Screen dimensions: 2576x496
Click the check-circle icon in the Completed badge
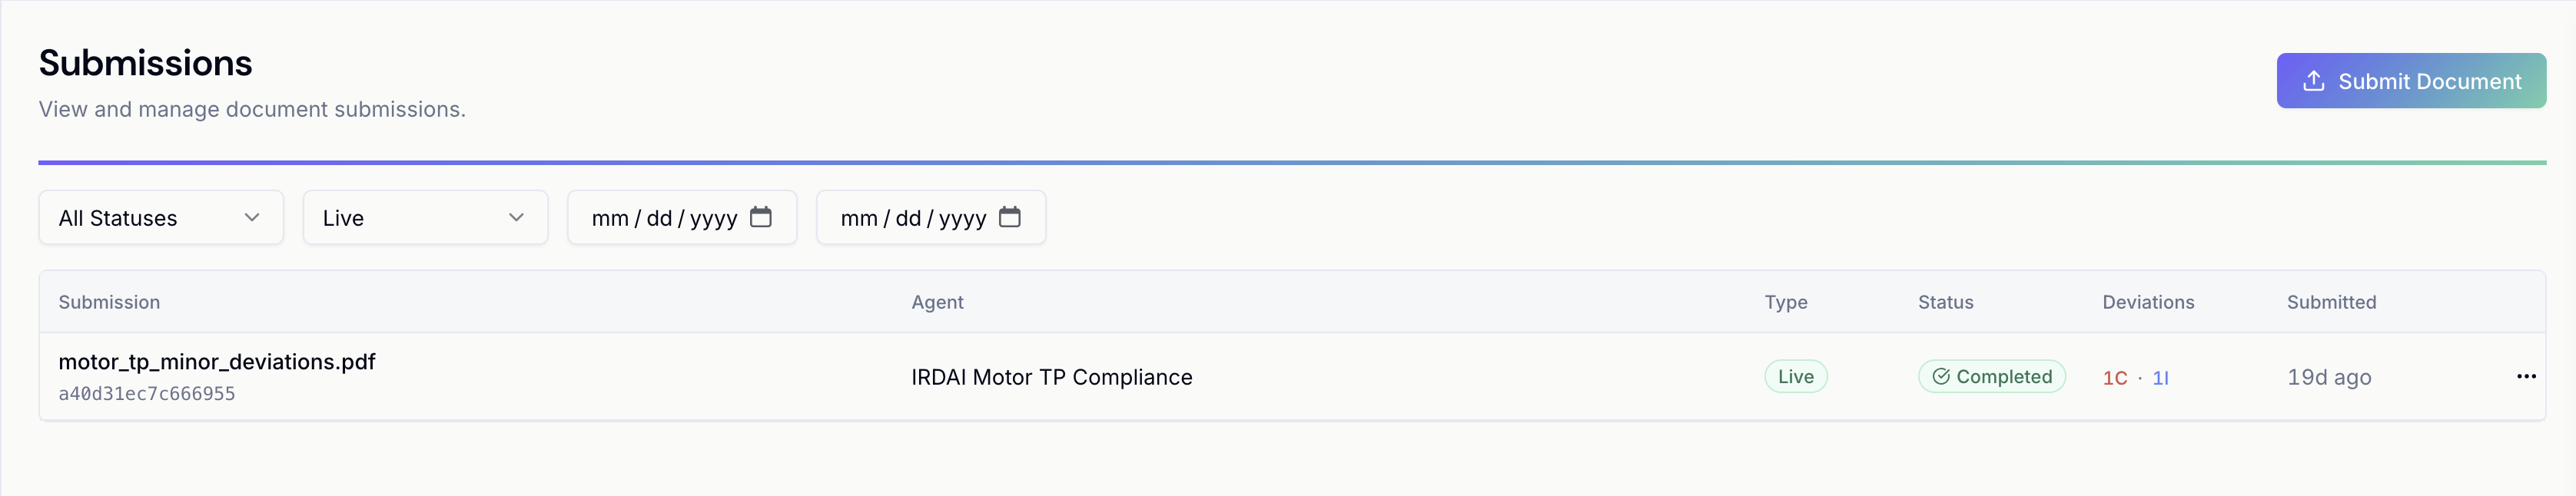(1941, 377)
